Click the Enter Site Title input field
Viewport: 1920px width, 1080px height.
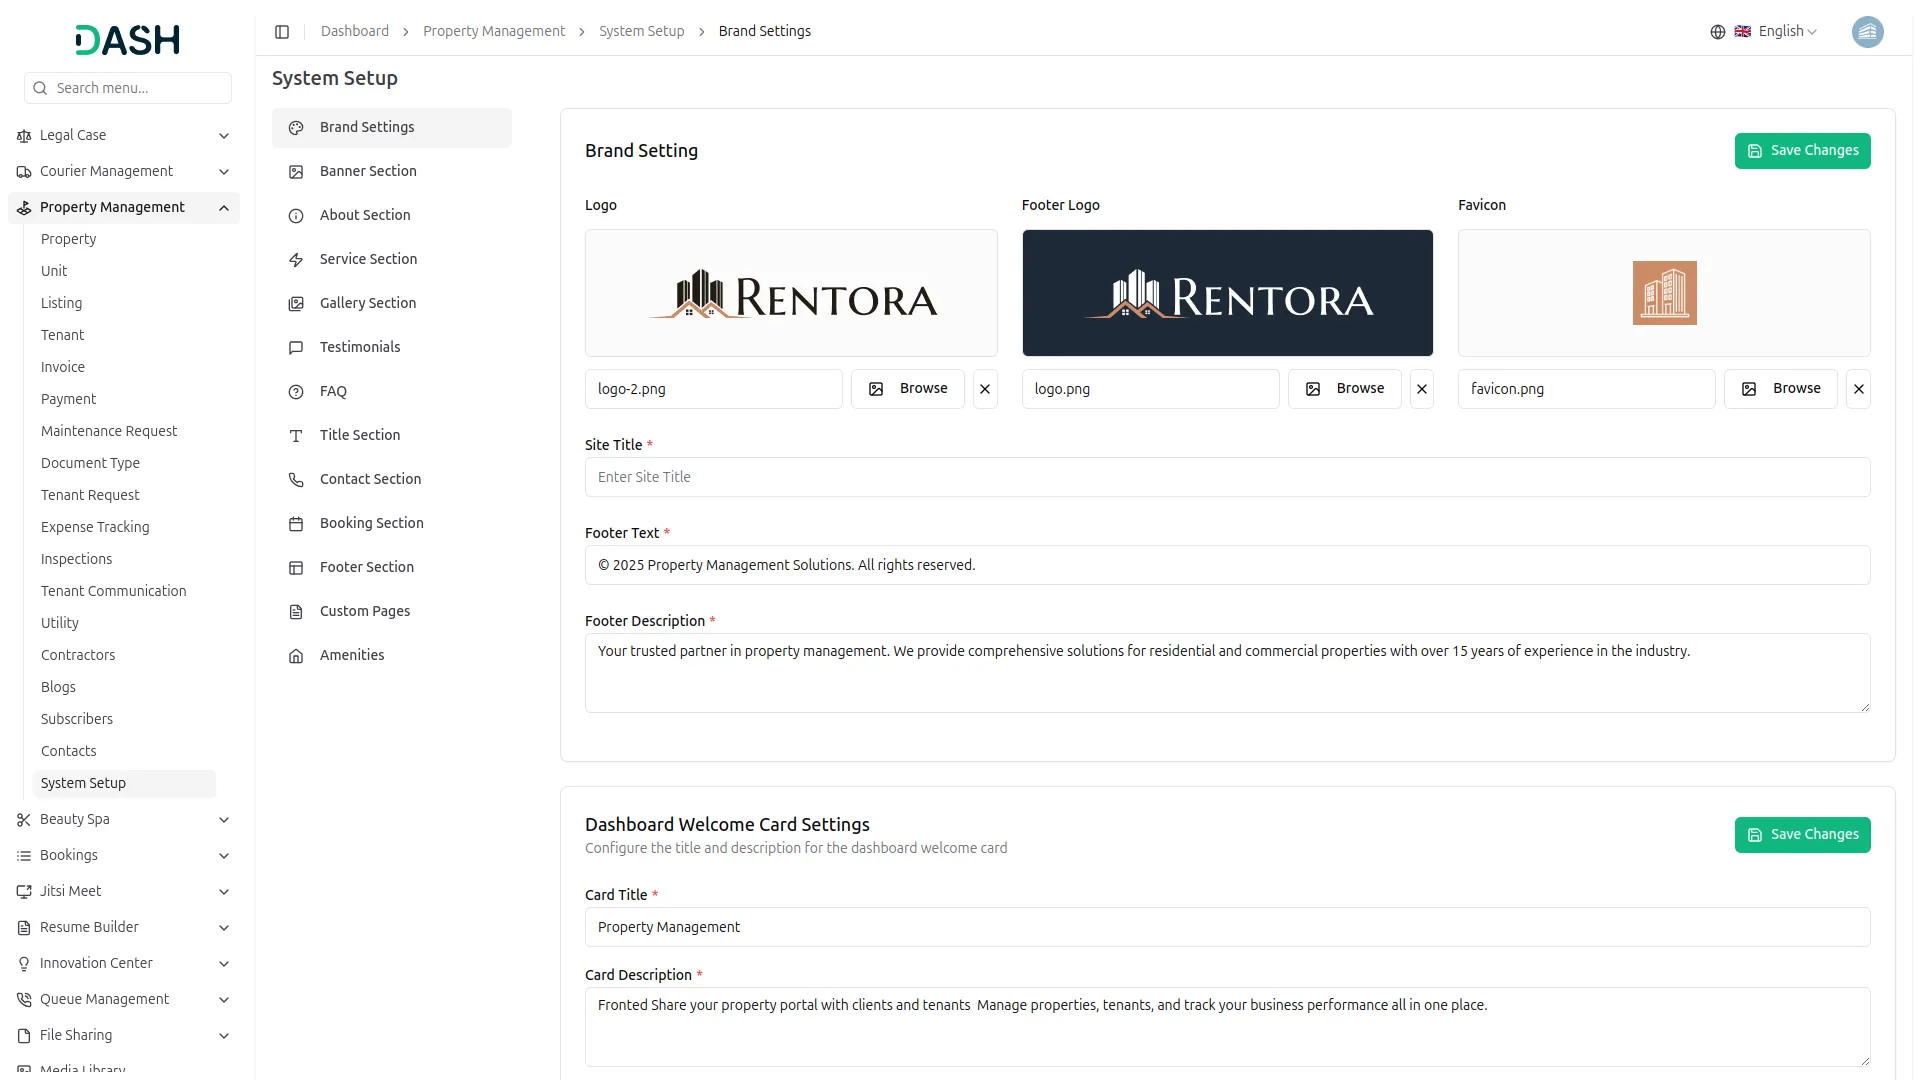click(1226, 477)
